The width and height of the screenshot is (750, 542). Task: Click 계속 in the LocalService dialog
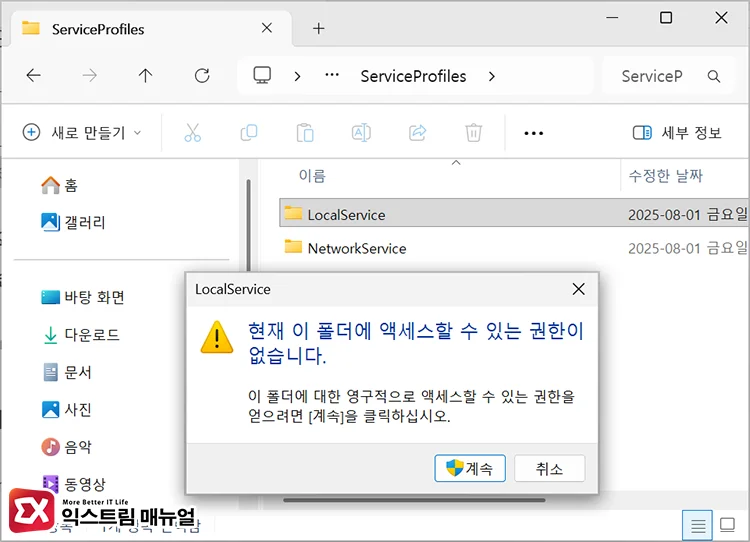point(470,468)
